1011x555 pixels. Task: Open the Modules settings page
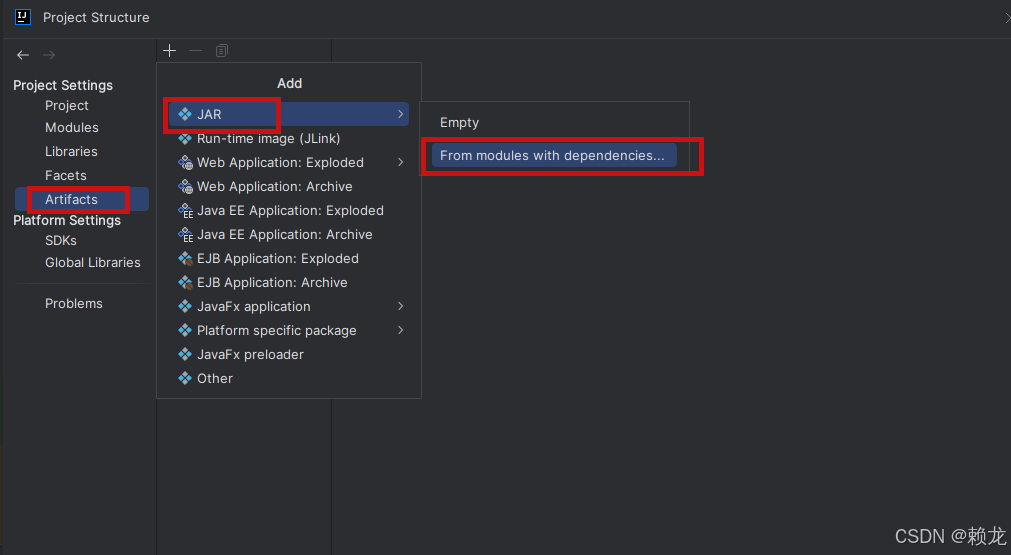click(x=72, y=128)
